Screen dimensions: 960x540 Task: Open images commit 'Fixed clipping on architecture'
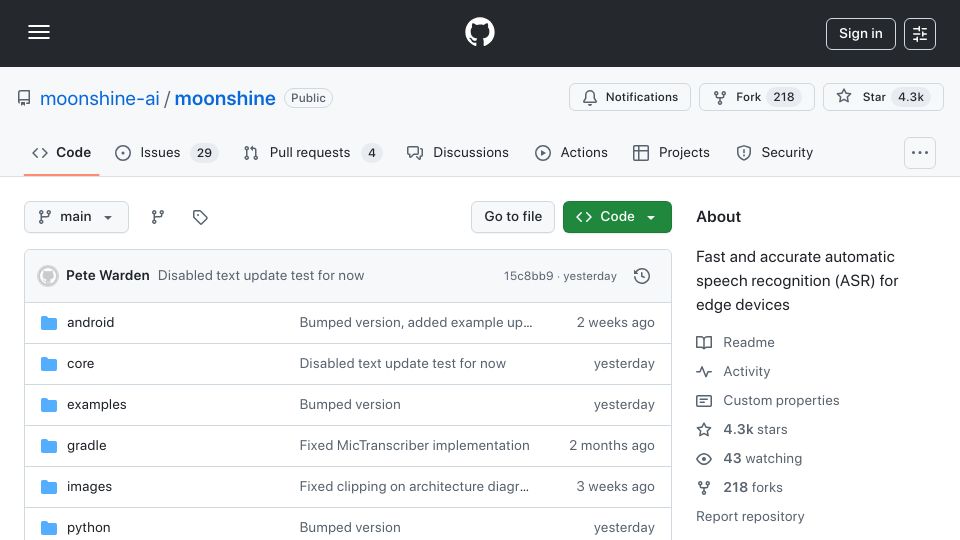pos(414,487)
